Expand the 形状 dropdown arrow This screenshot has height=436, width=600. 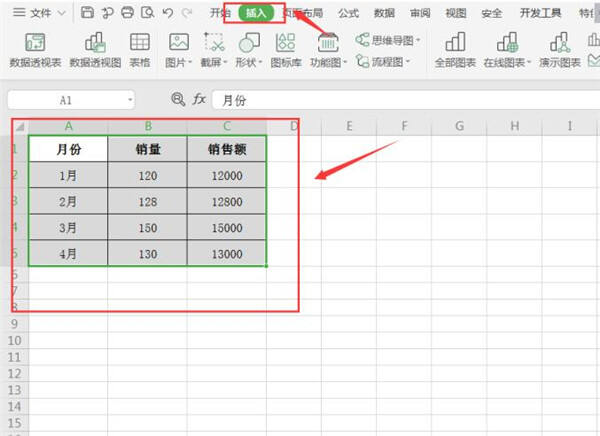click(x=261, y=62)
